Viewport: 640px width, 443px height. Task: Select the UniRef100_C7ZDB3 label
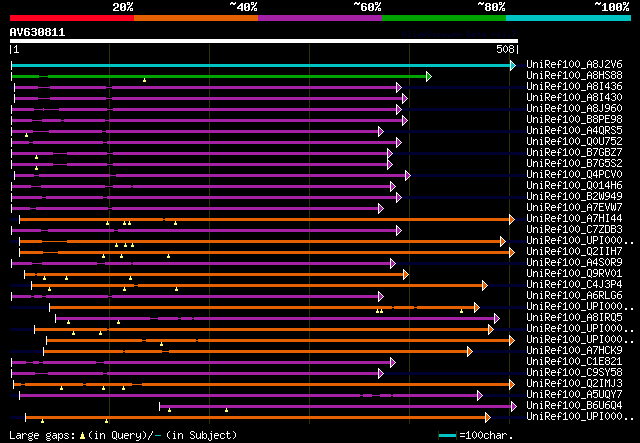[574, 230]
